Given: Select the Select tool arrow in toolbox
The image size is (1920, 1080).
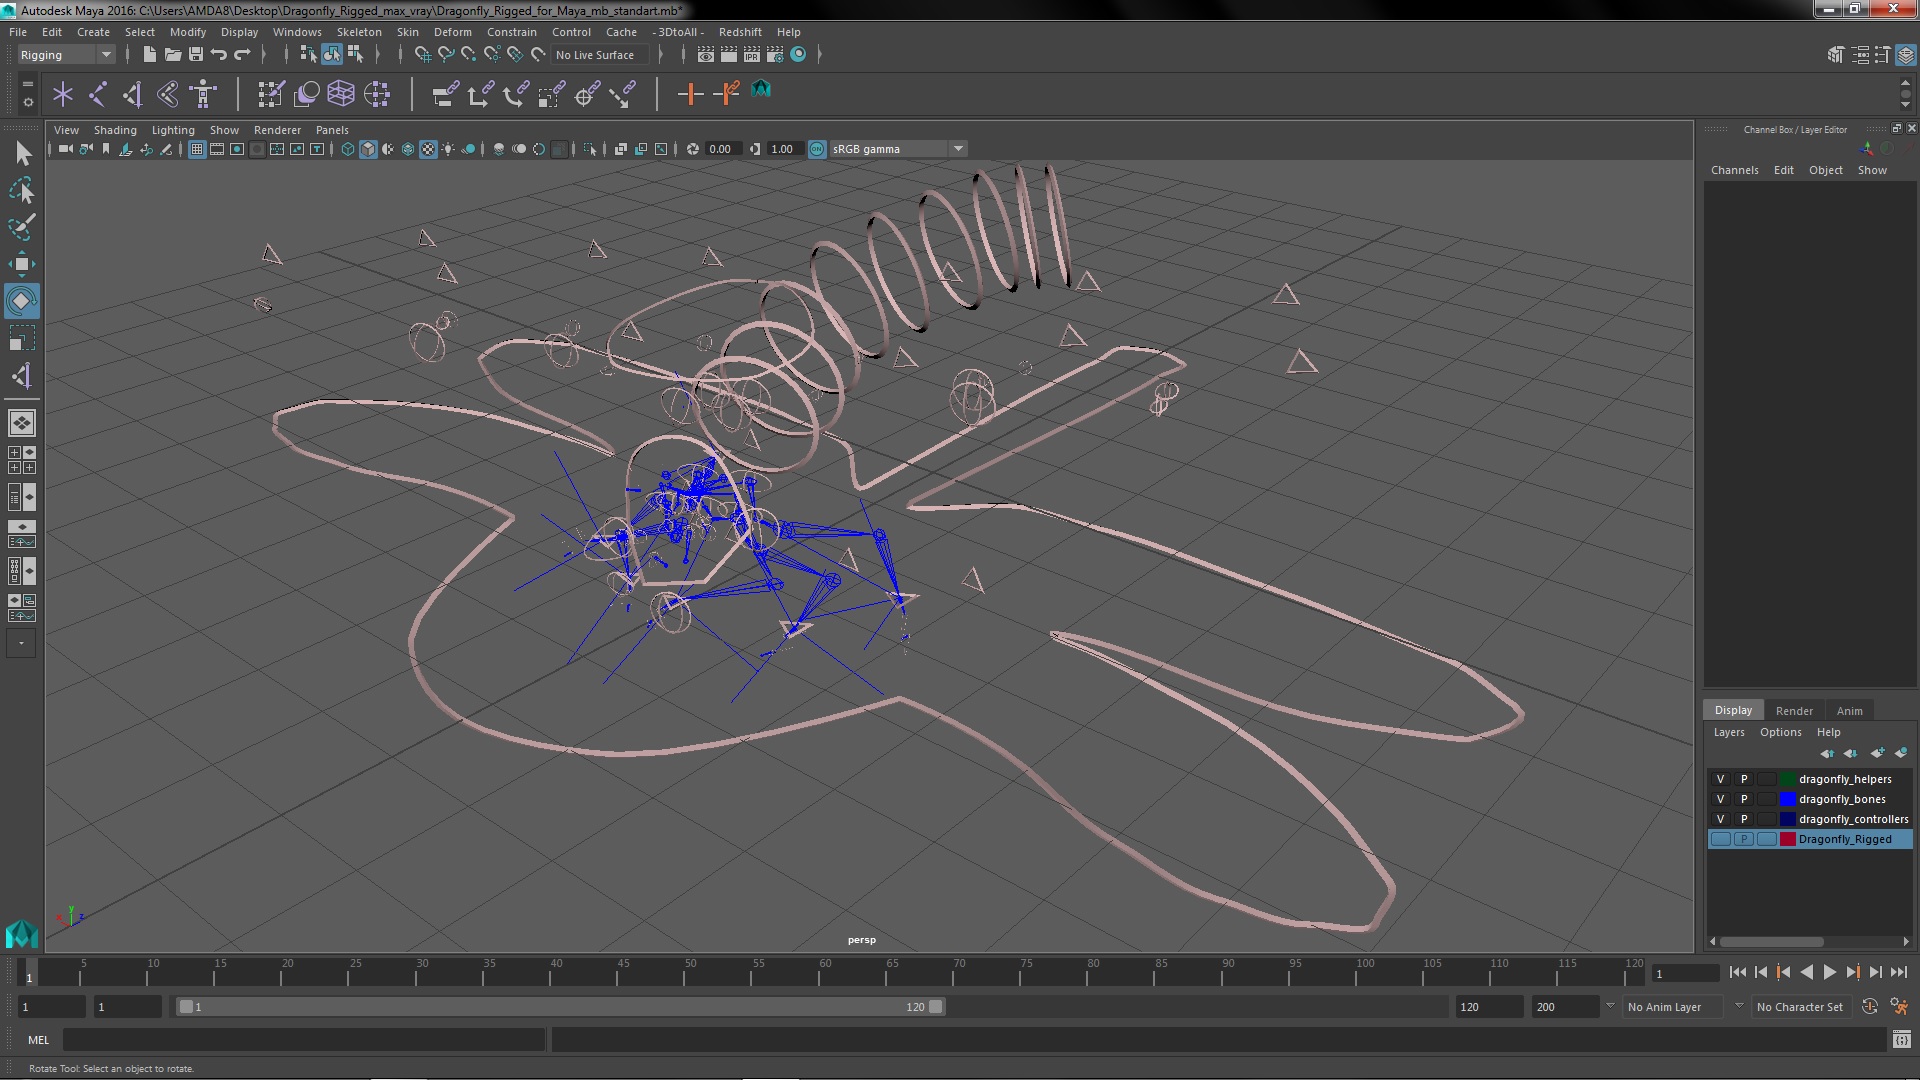Looking at the screenshot, I should (x=22, y=153).
